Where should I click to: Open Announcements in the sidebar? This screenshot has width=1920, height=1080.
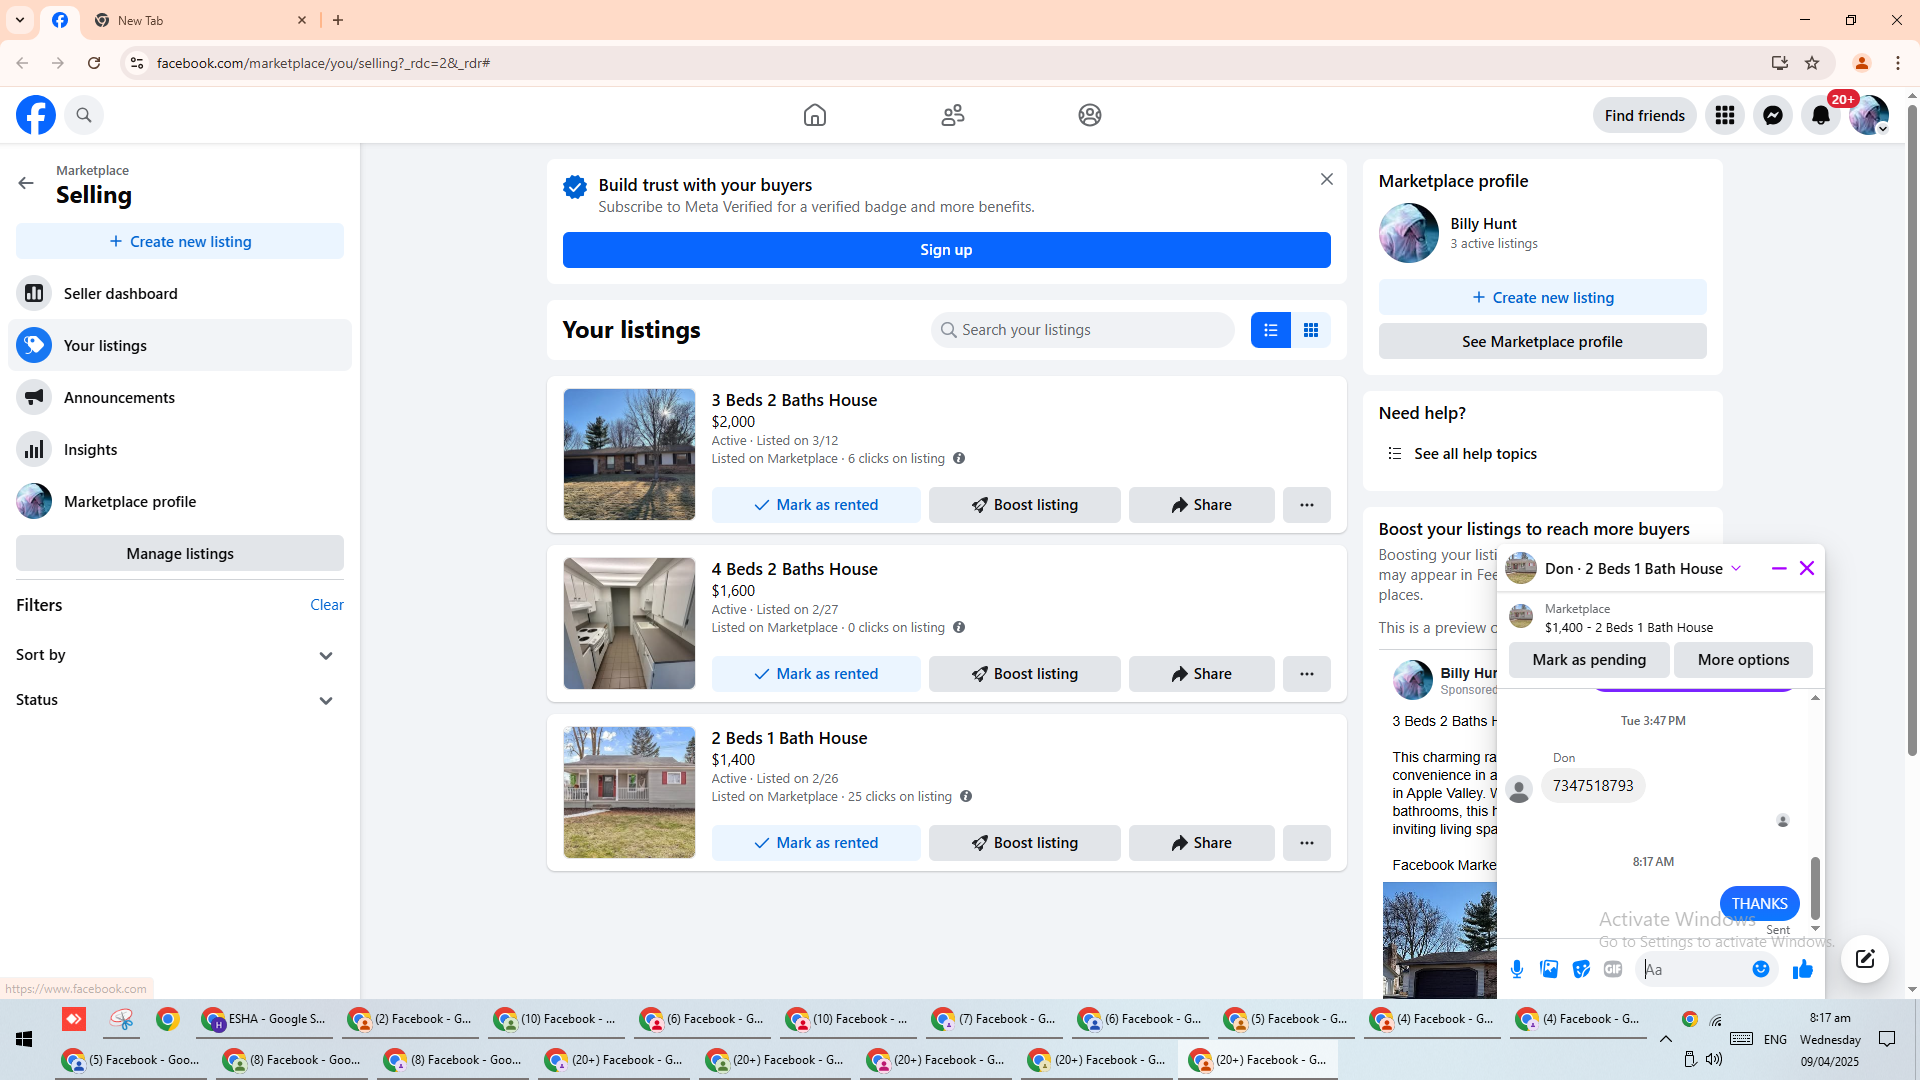(180, 397)
